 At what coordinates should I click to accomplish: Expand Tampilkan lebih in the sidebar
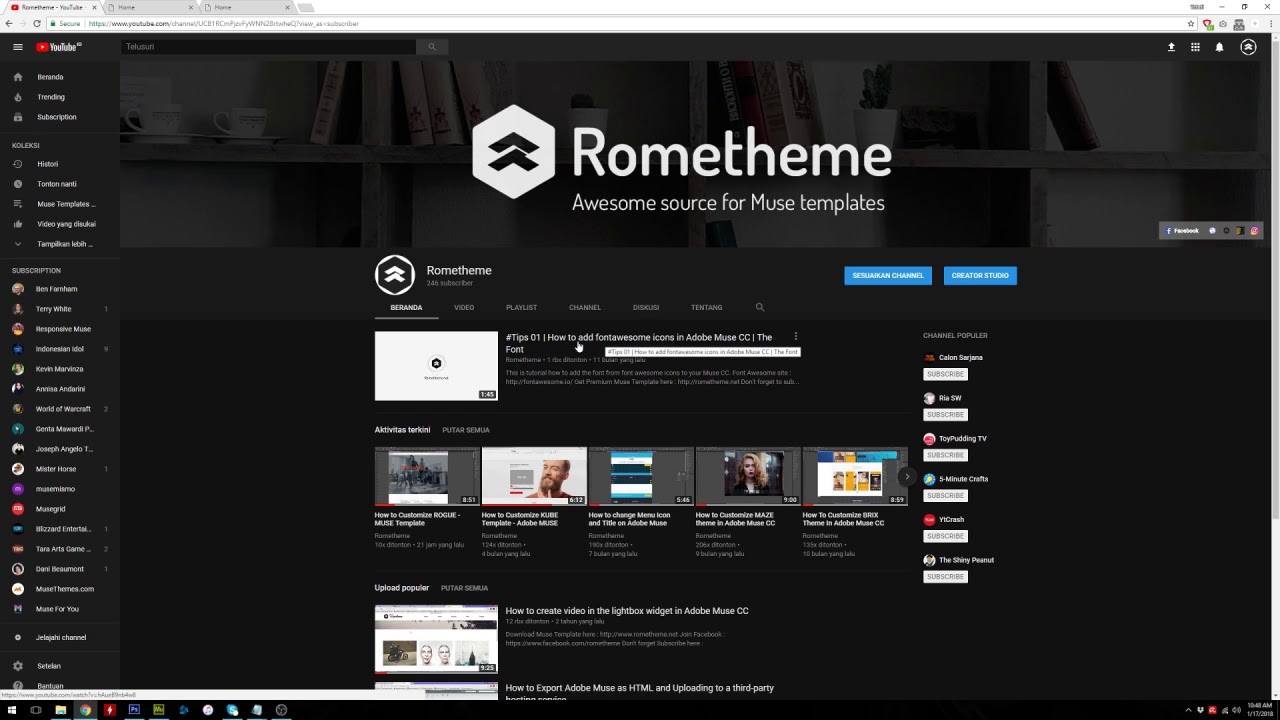coord(60,244)
